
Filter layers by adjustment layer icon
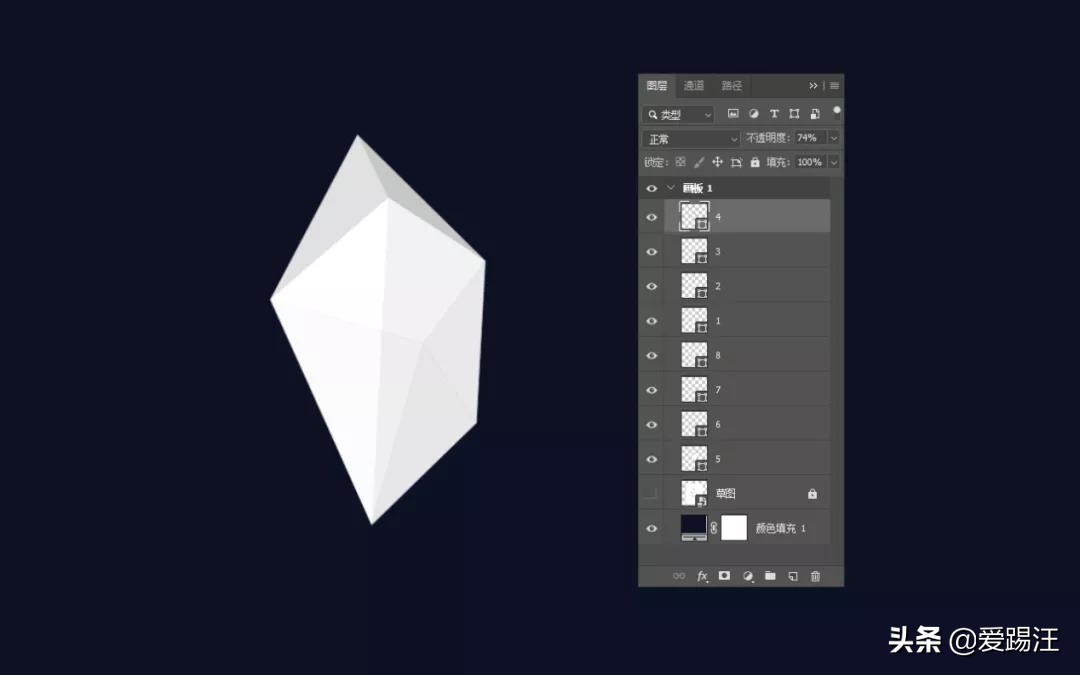pos(754,114)
